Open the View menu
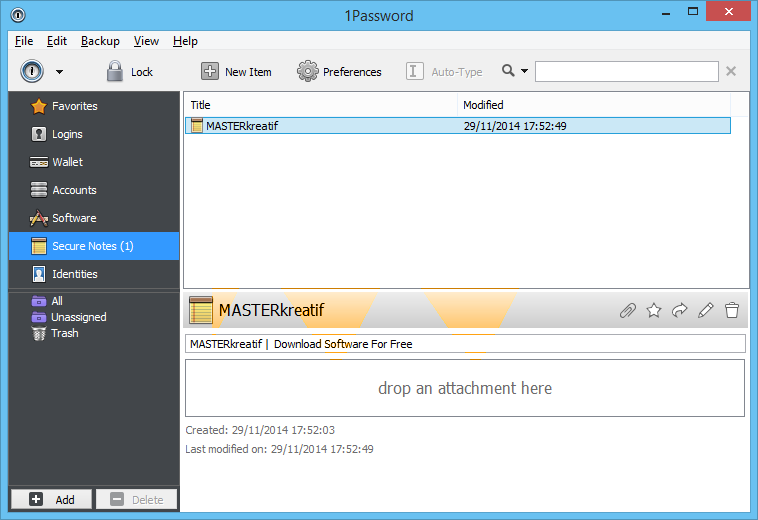 point(146,41)
